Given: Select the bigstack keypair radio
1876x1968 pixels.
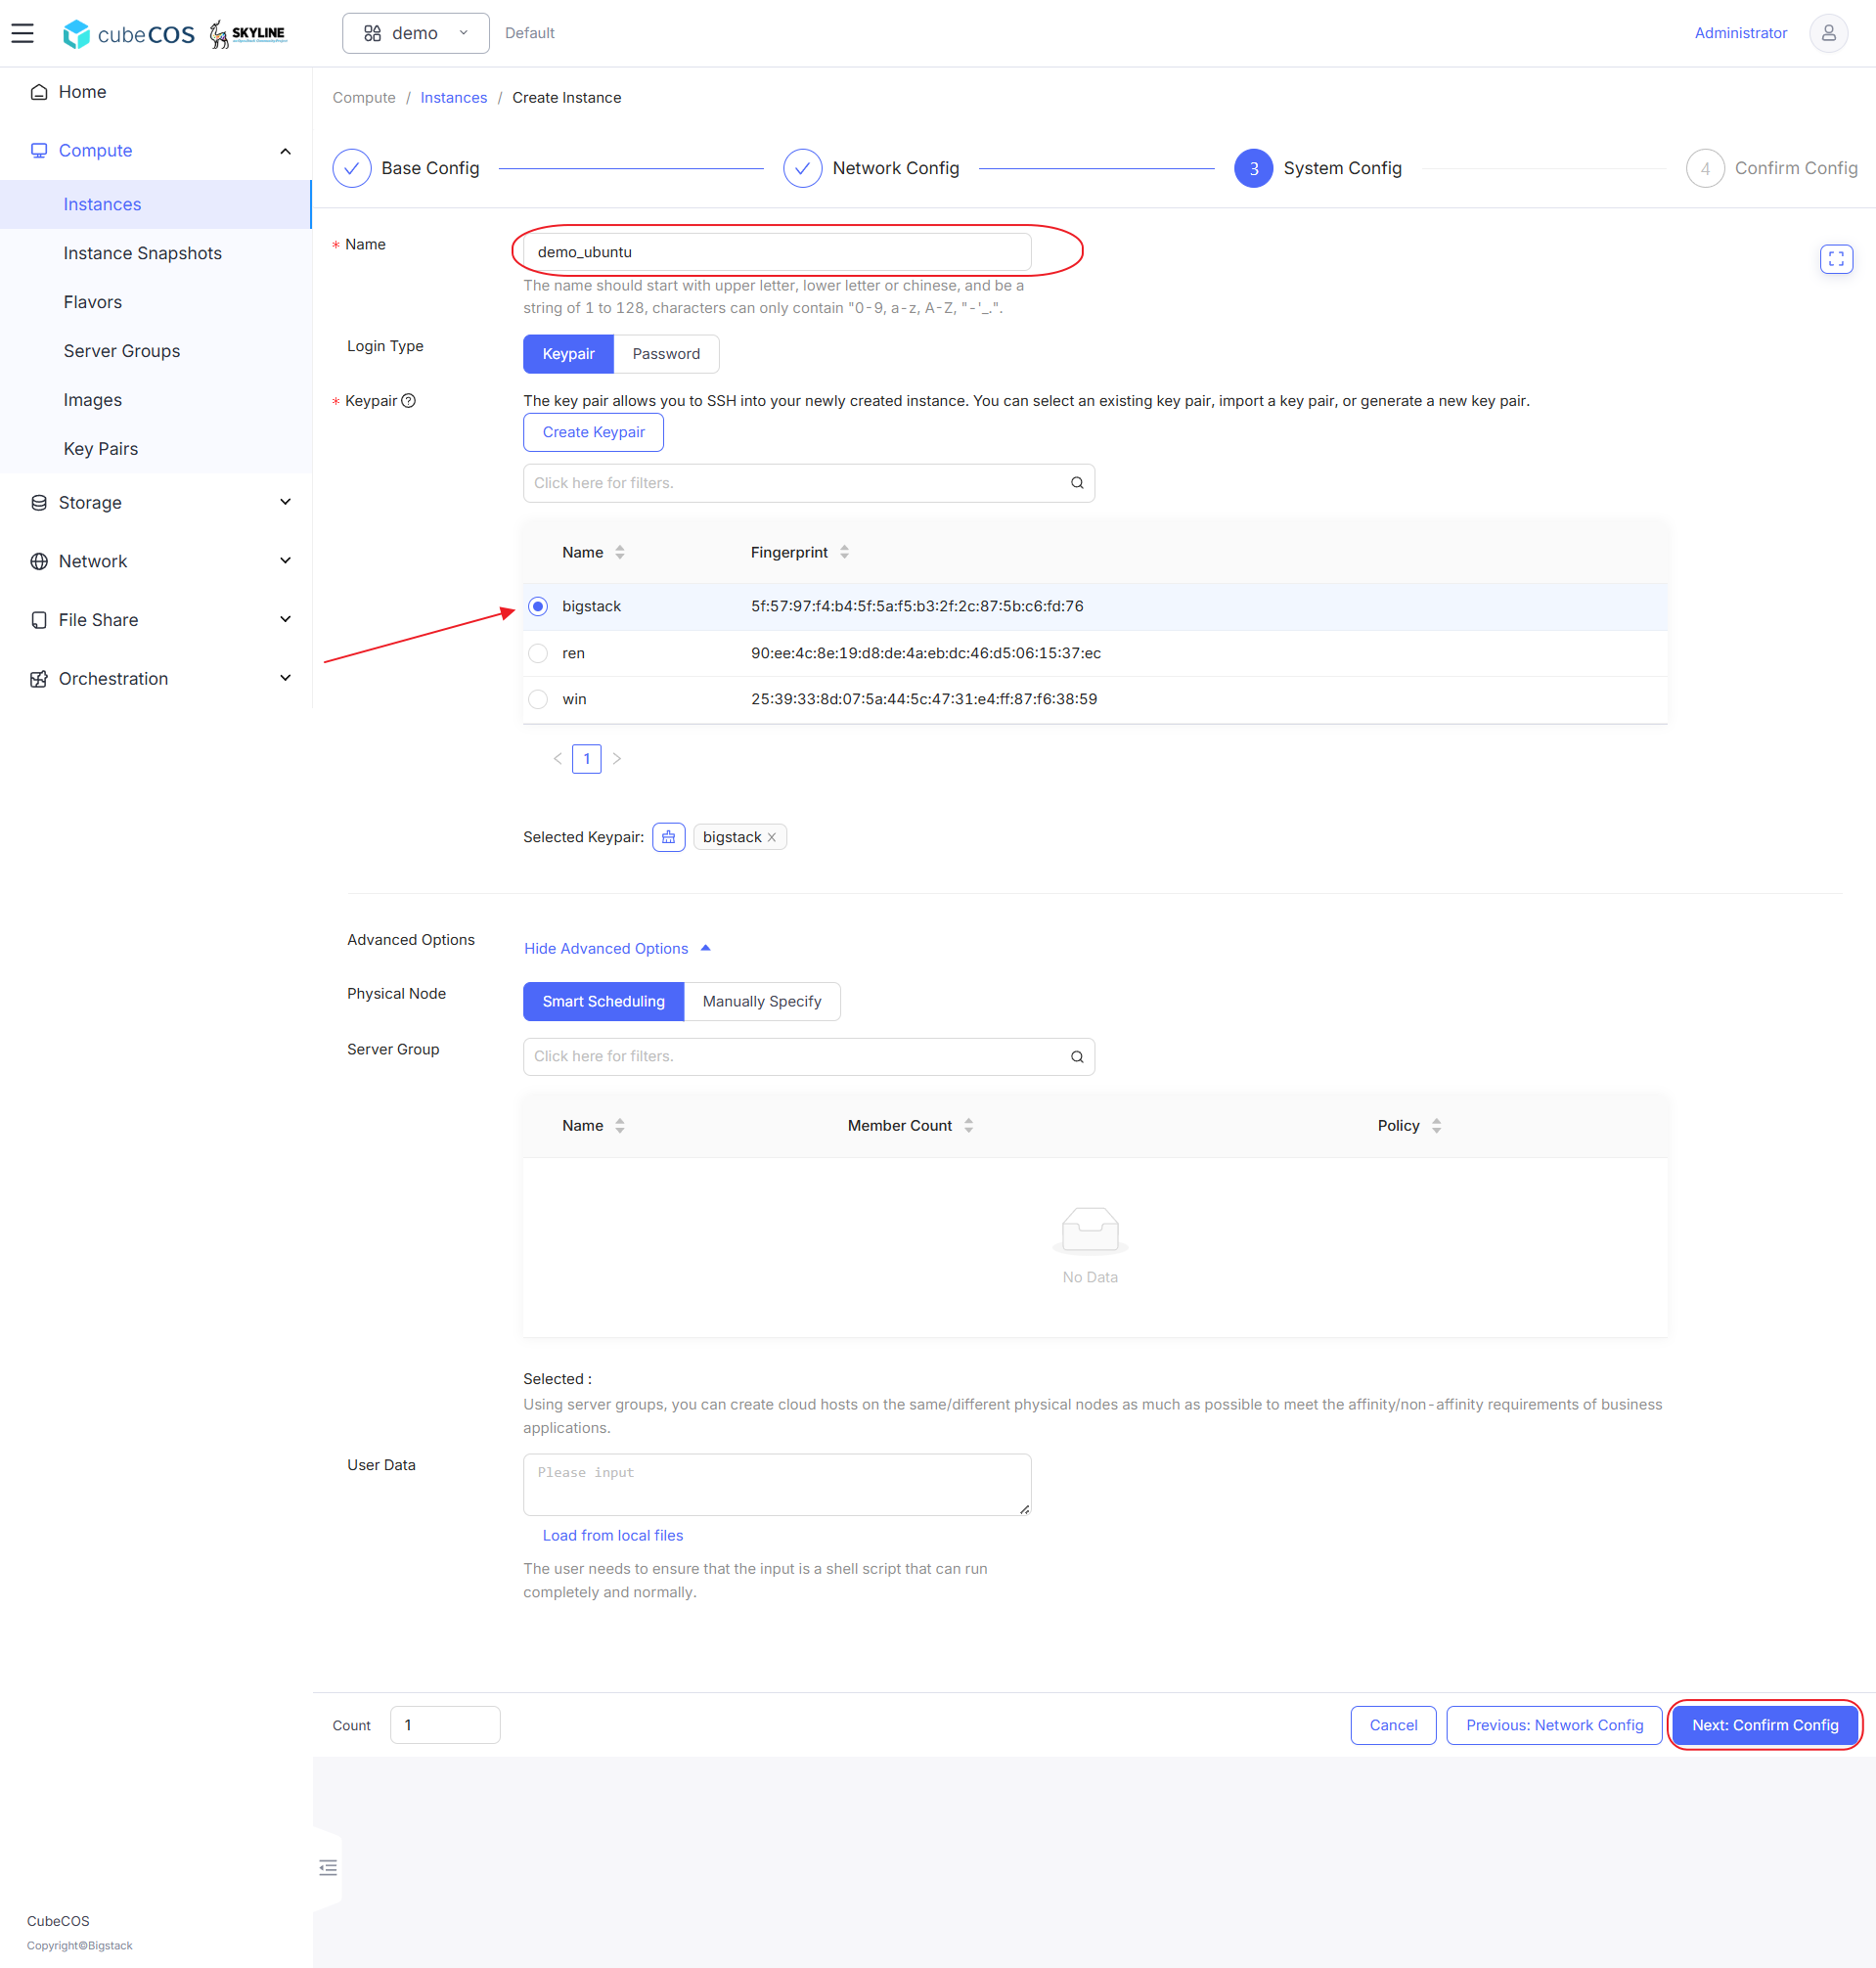Looking at the screenshot, I should tap(538, 607).
